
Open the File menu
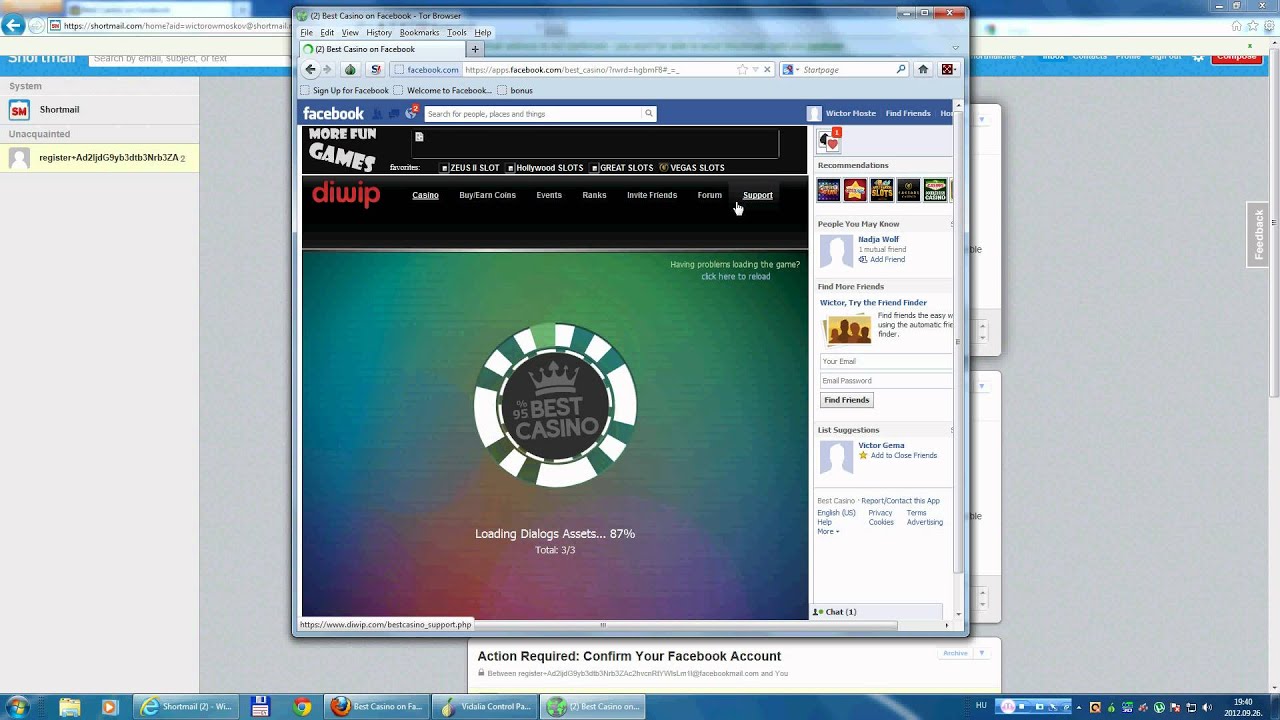307,33
